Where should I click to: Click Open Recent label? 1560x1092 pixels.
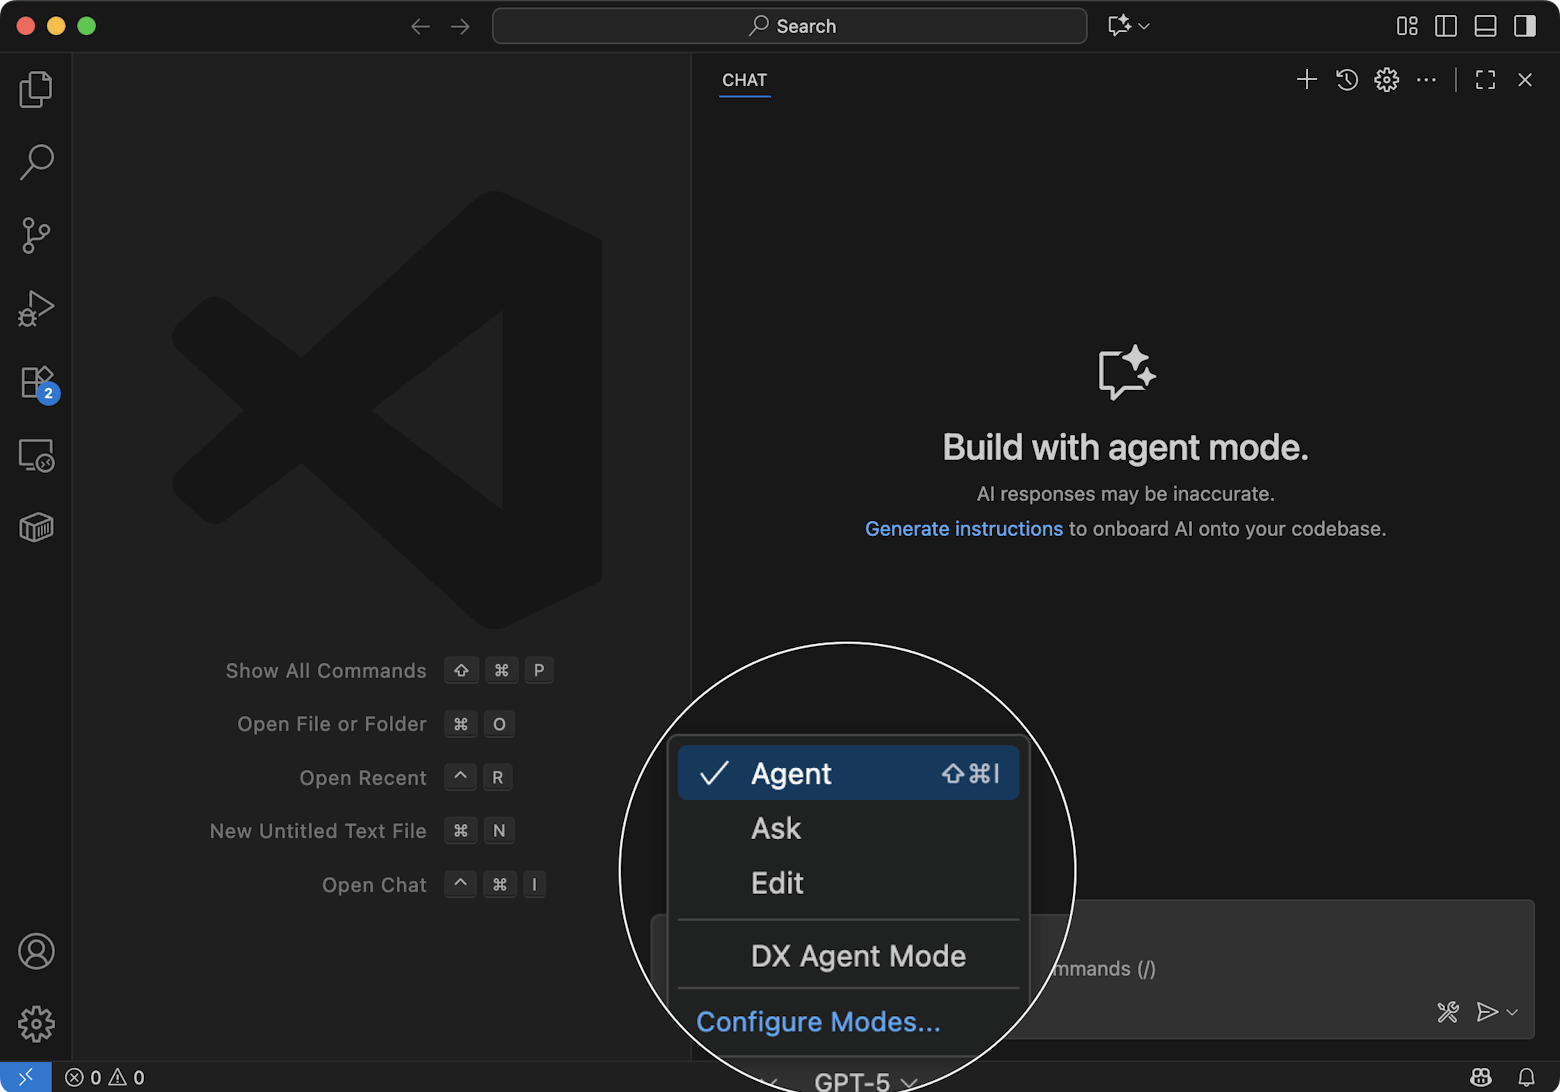point(363,778)
